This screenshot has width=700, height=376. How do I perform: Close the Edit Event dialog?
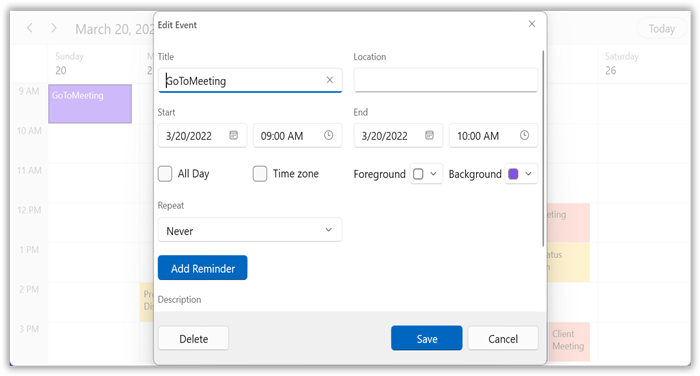coord(532,24)
